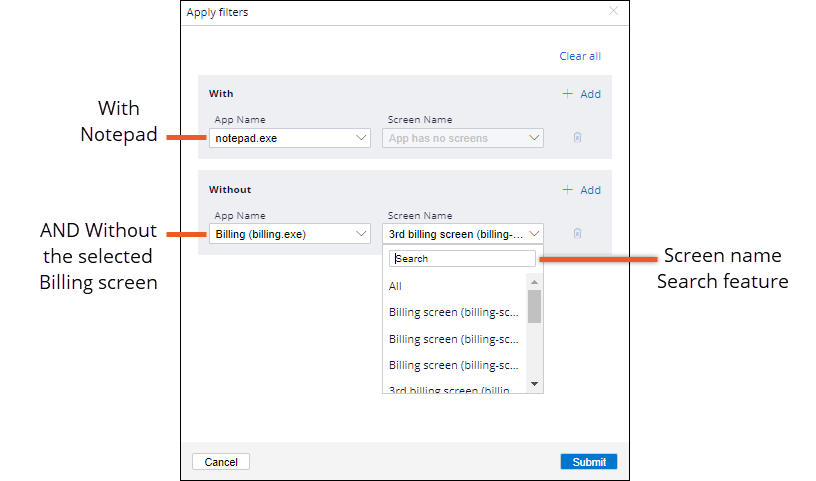Click the 'App has no screens' dropdown
This screenshot has width=816, height=481.
(463, 138)
